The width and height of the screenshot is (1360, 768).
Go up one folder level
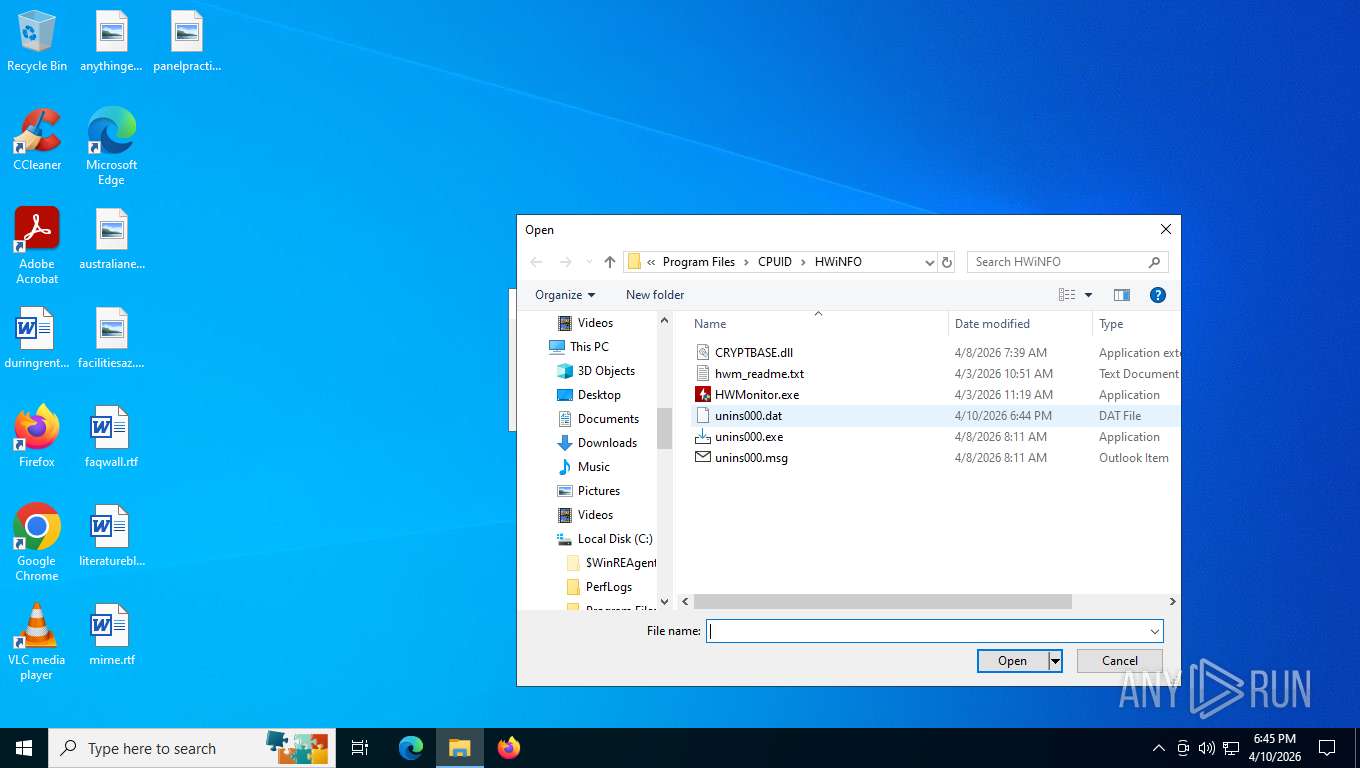[x=610, y=262]
